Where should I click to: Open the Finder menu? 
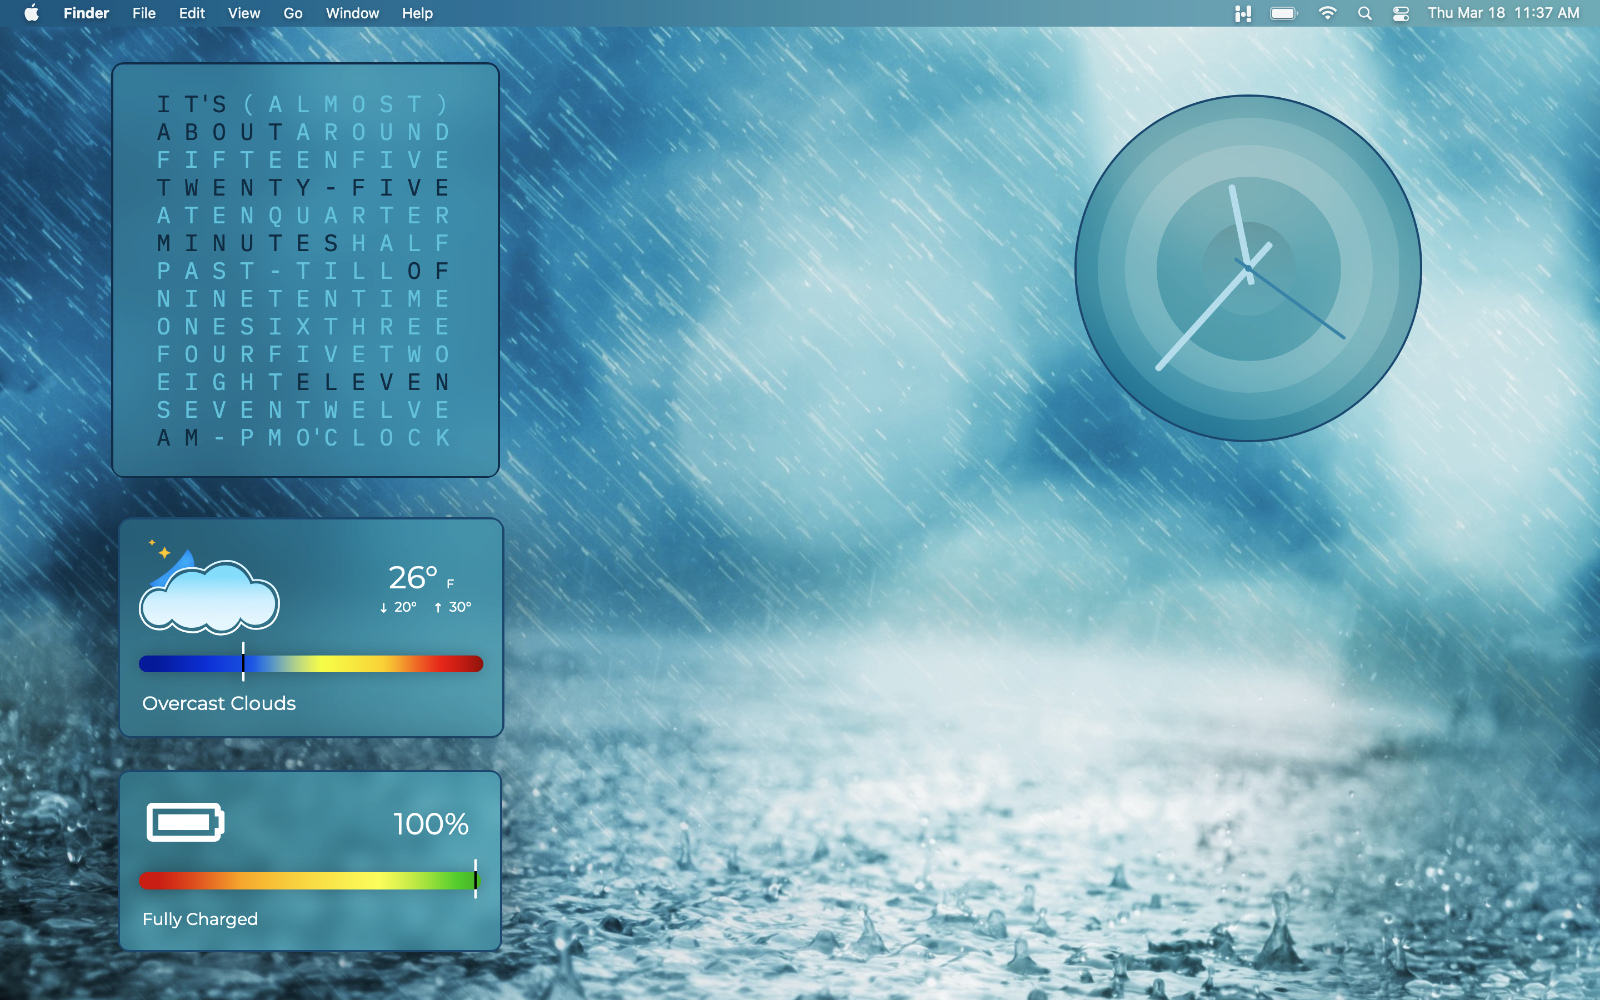tap(86, 13)
